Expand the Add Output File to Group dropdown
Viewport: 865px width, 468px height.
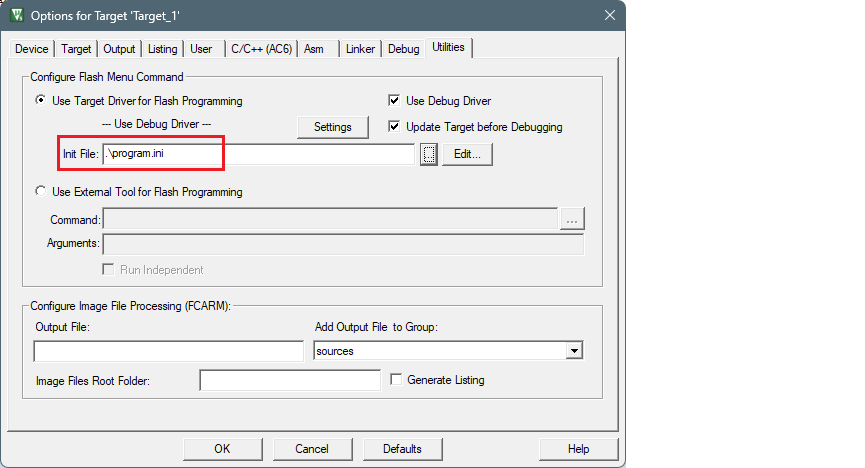tap(573, 351)
